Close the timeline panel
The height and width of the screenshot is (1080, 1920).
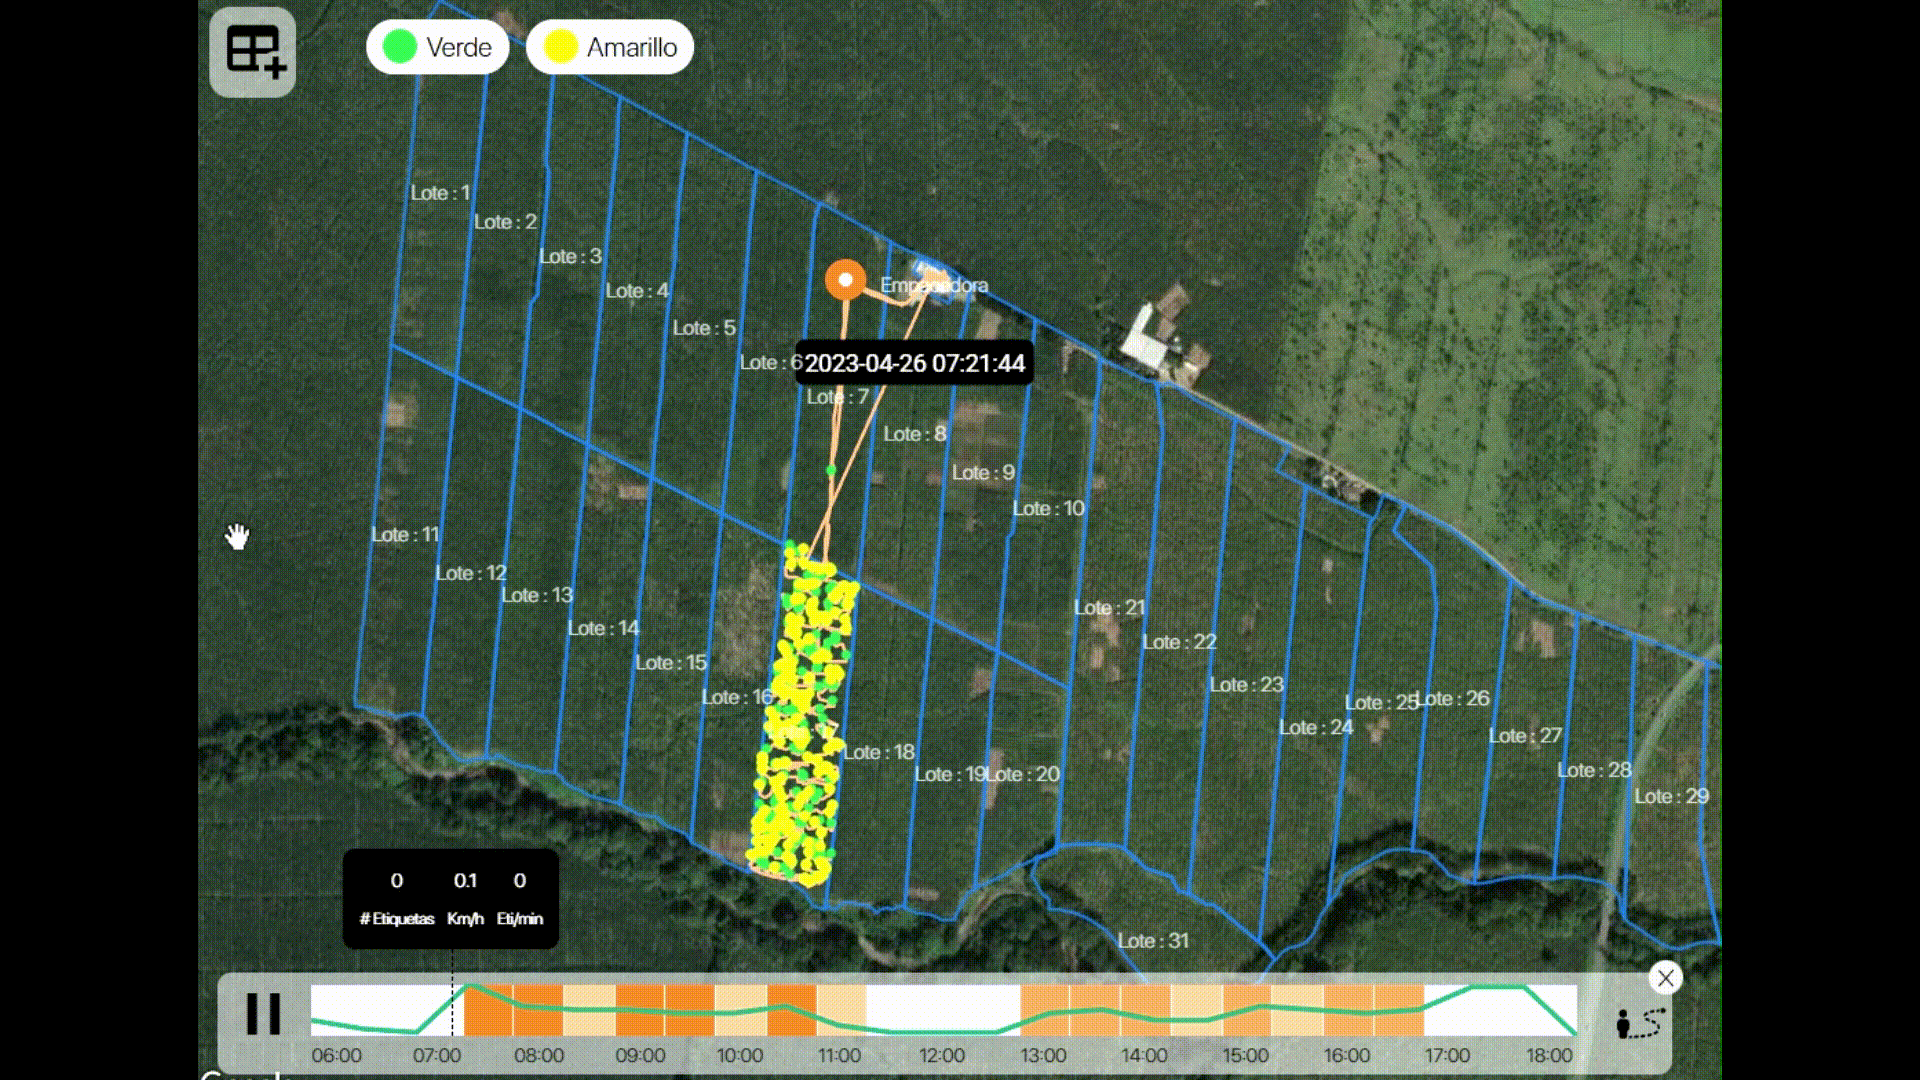point(1665,978)
